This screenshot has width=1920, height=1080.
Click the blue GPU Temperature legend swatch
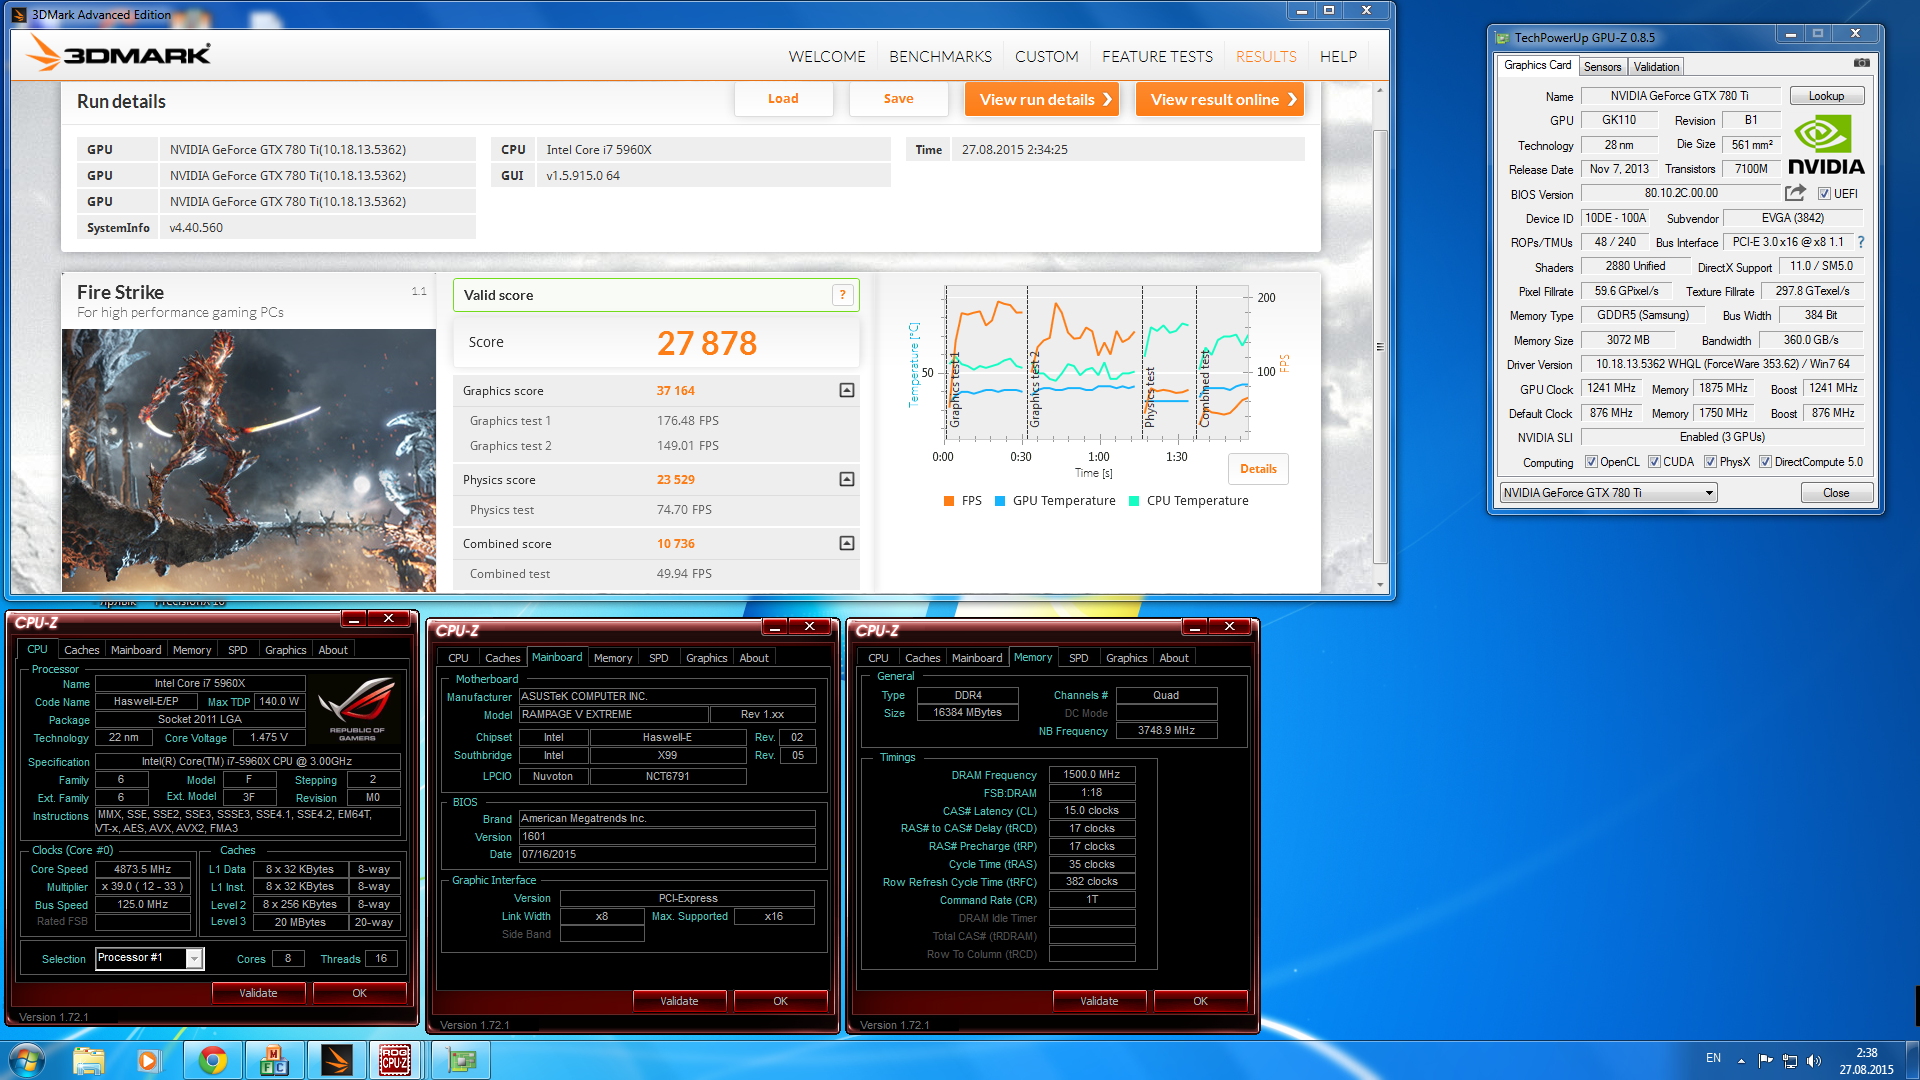1000,501
